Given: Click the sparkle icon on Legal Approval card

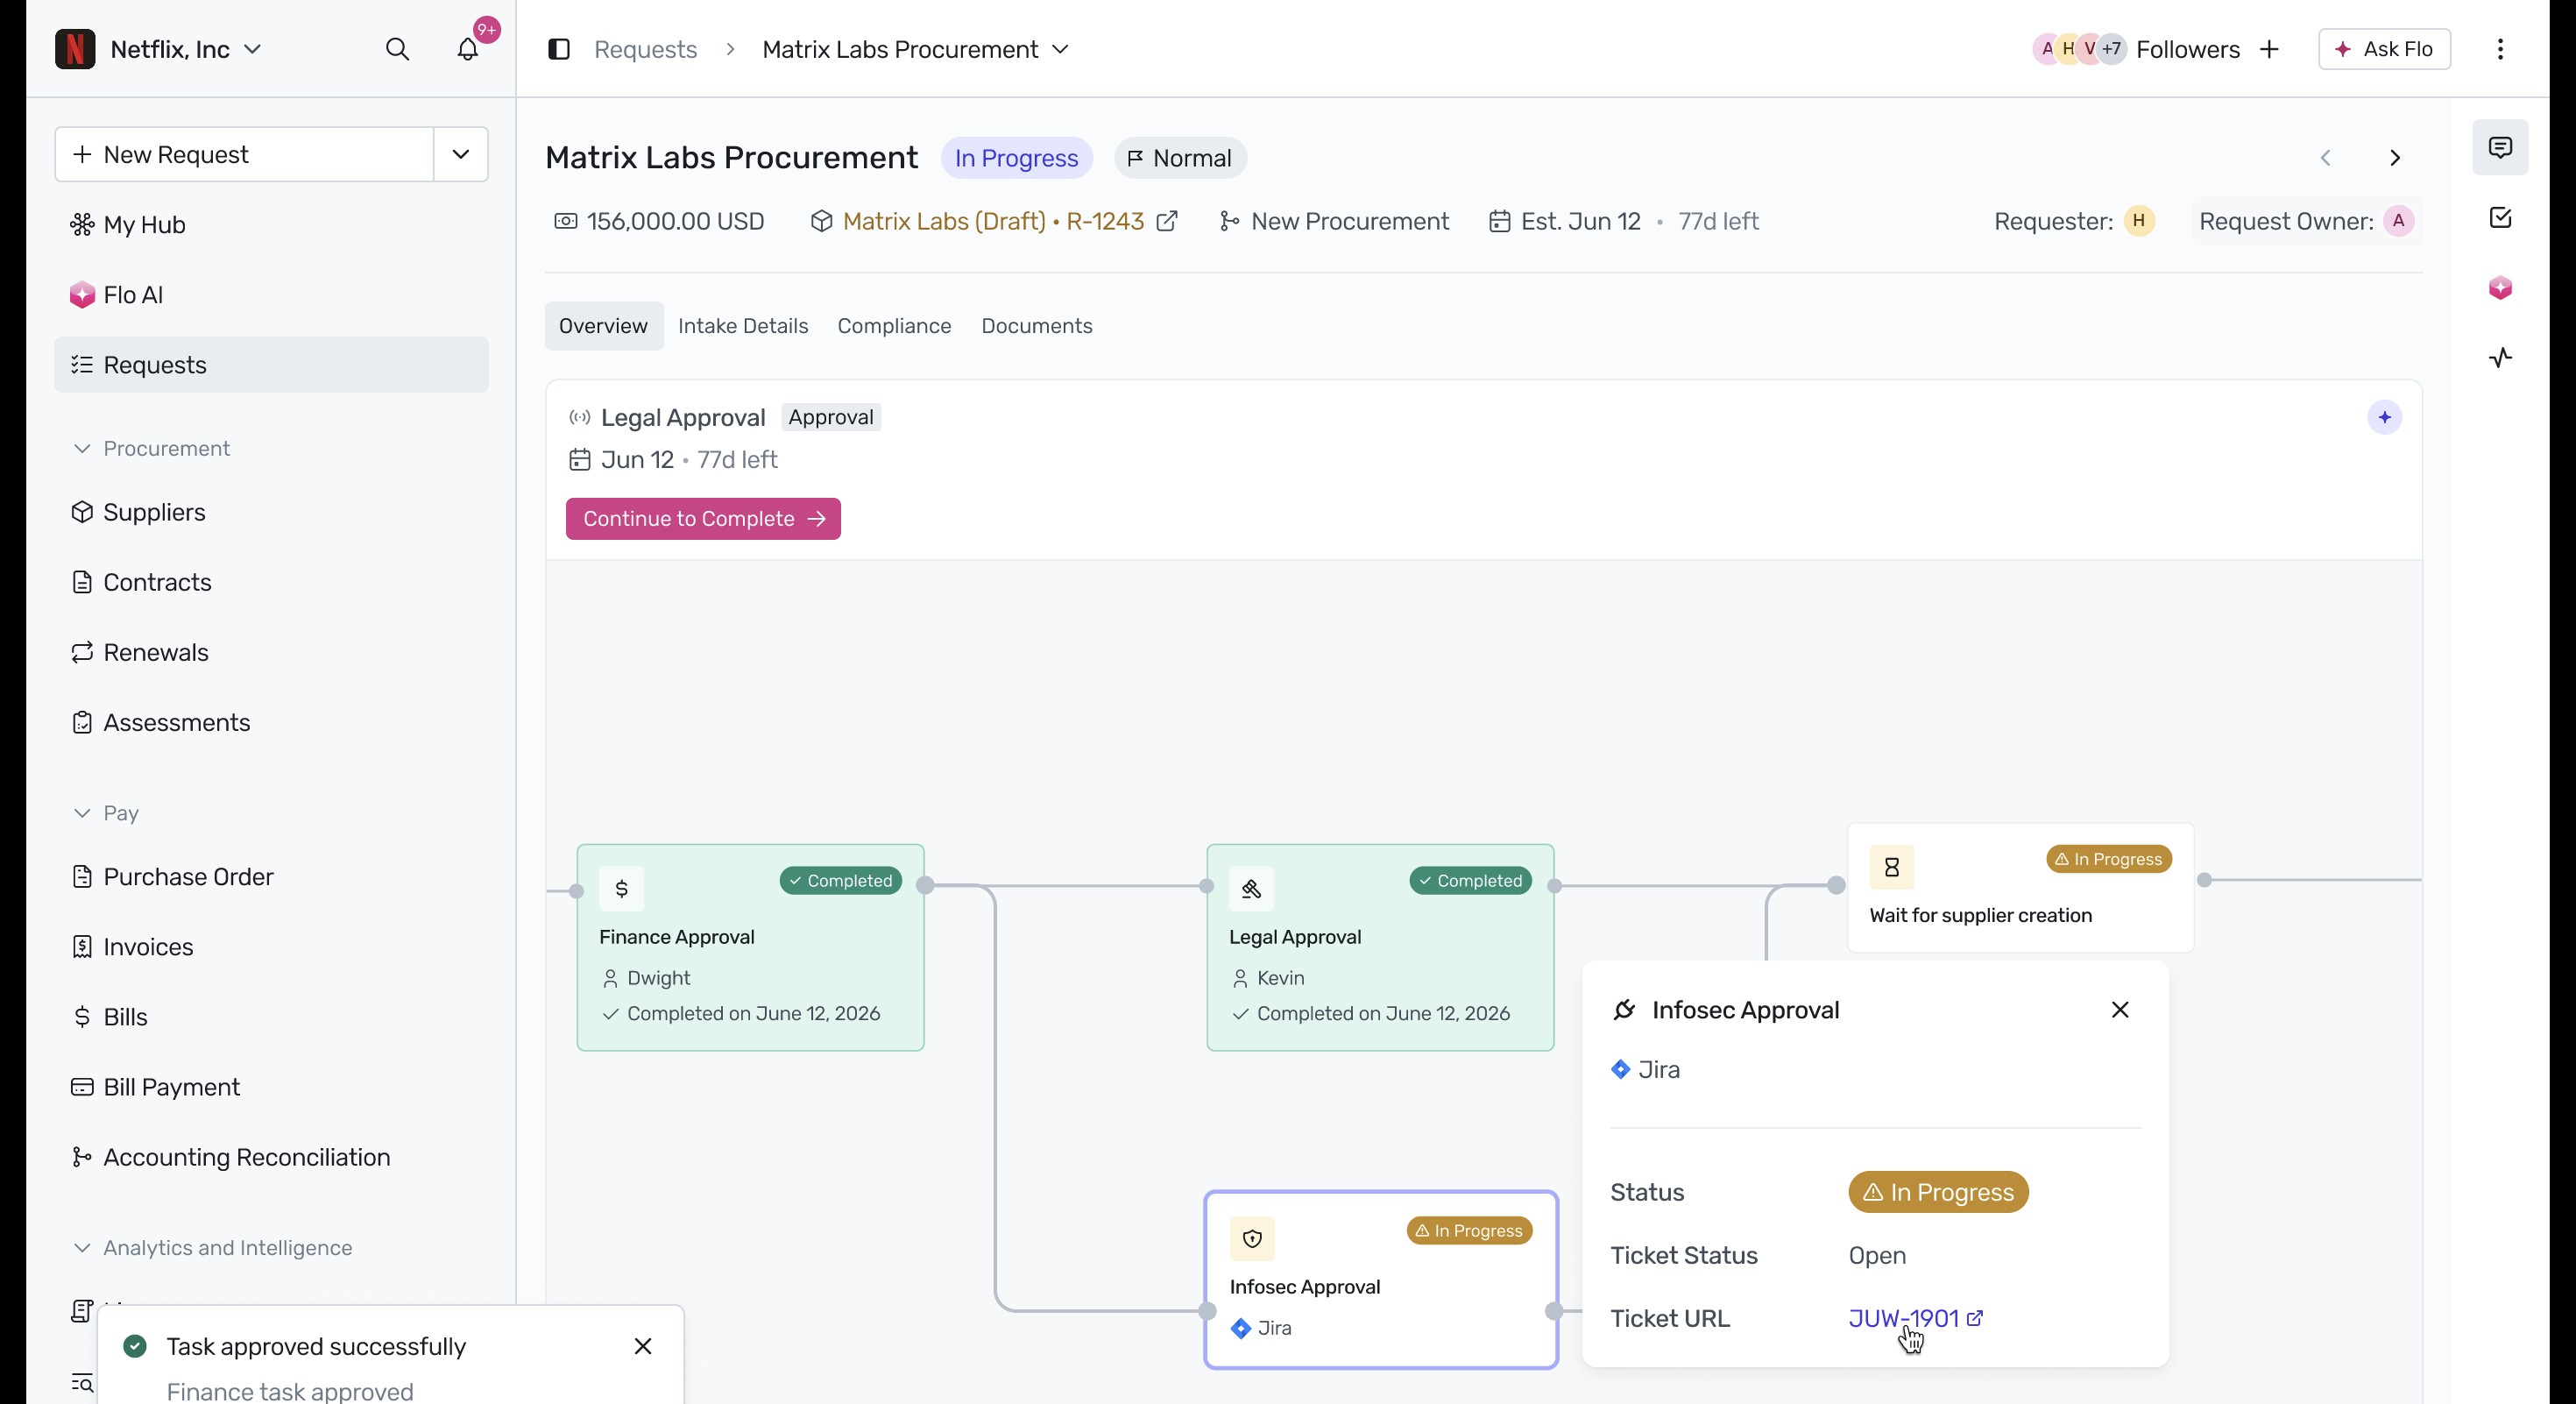Looking at the screenshot, I should (x=2385, y=417).
